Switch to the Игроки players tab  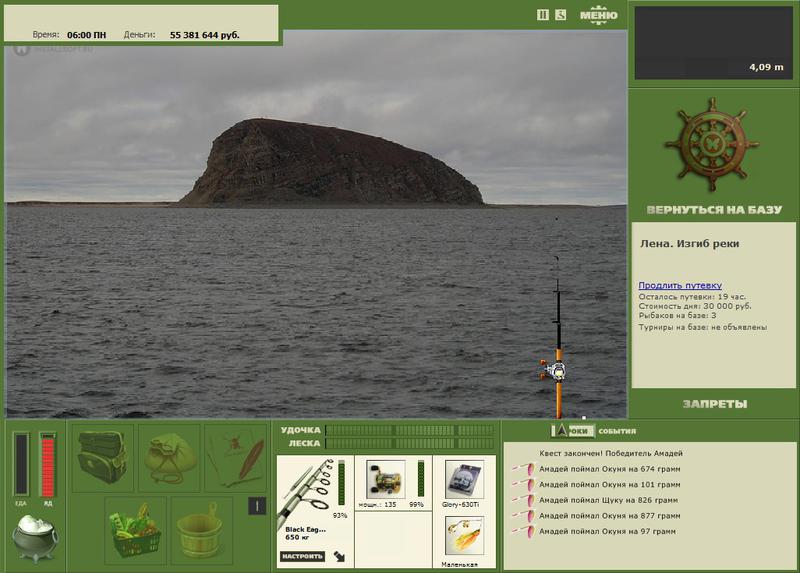click(x=573, y=431)
